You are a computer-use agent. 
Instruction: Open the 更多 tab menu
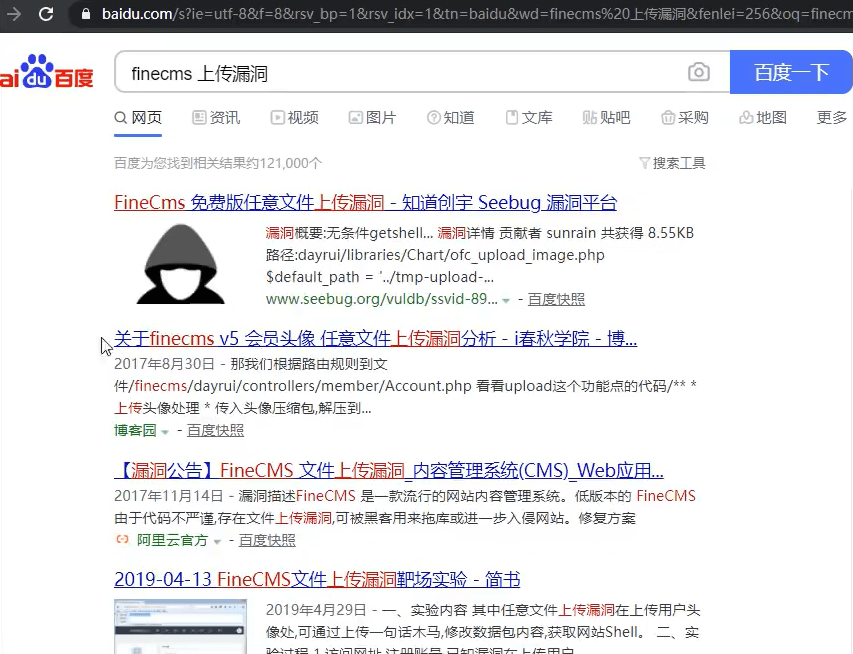[x=832, y=118]
